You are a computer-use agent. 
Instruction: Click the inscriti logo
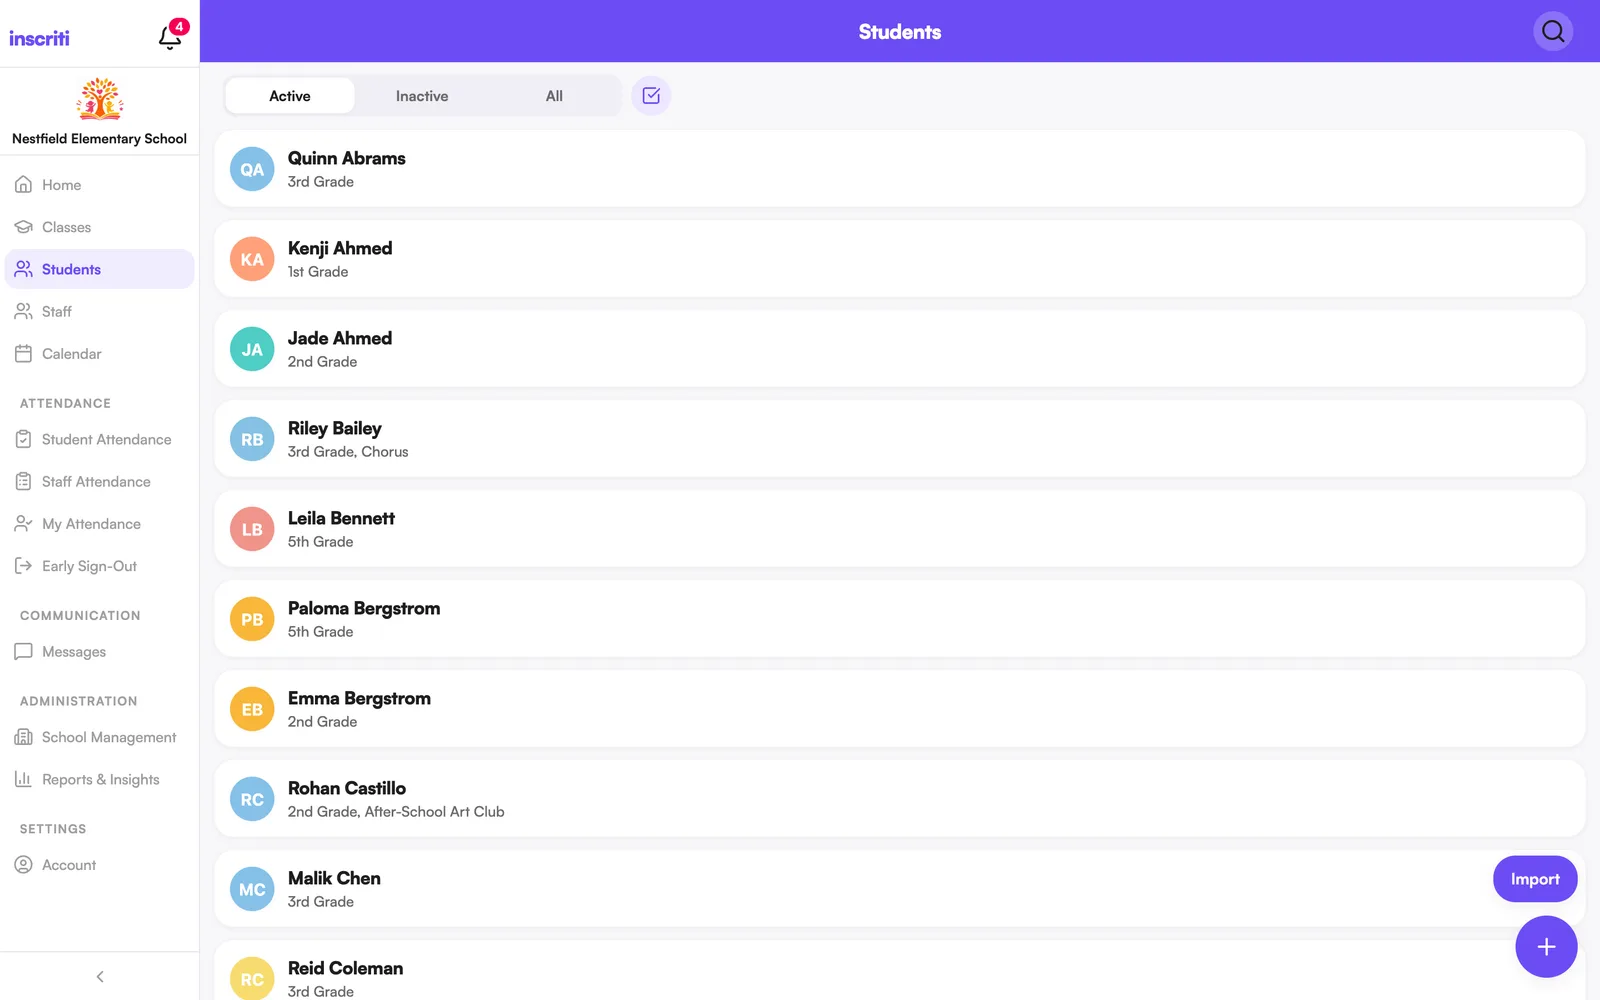39,38
